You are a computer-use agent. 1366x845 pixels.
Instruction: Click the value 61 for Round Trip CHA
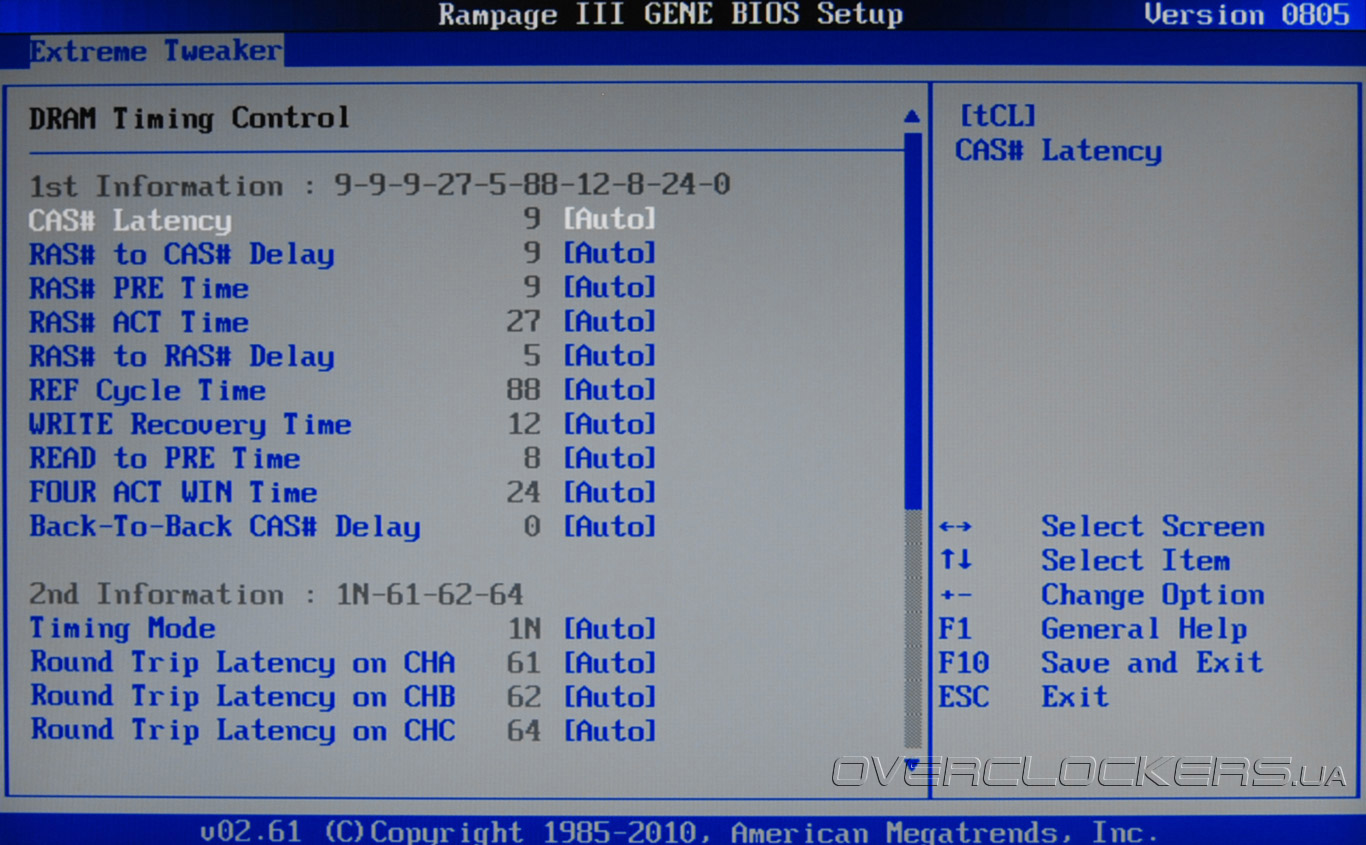point(524,662)
